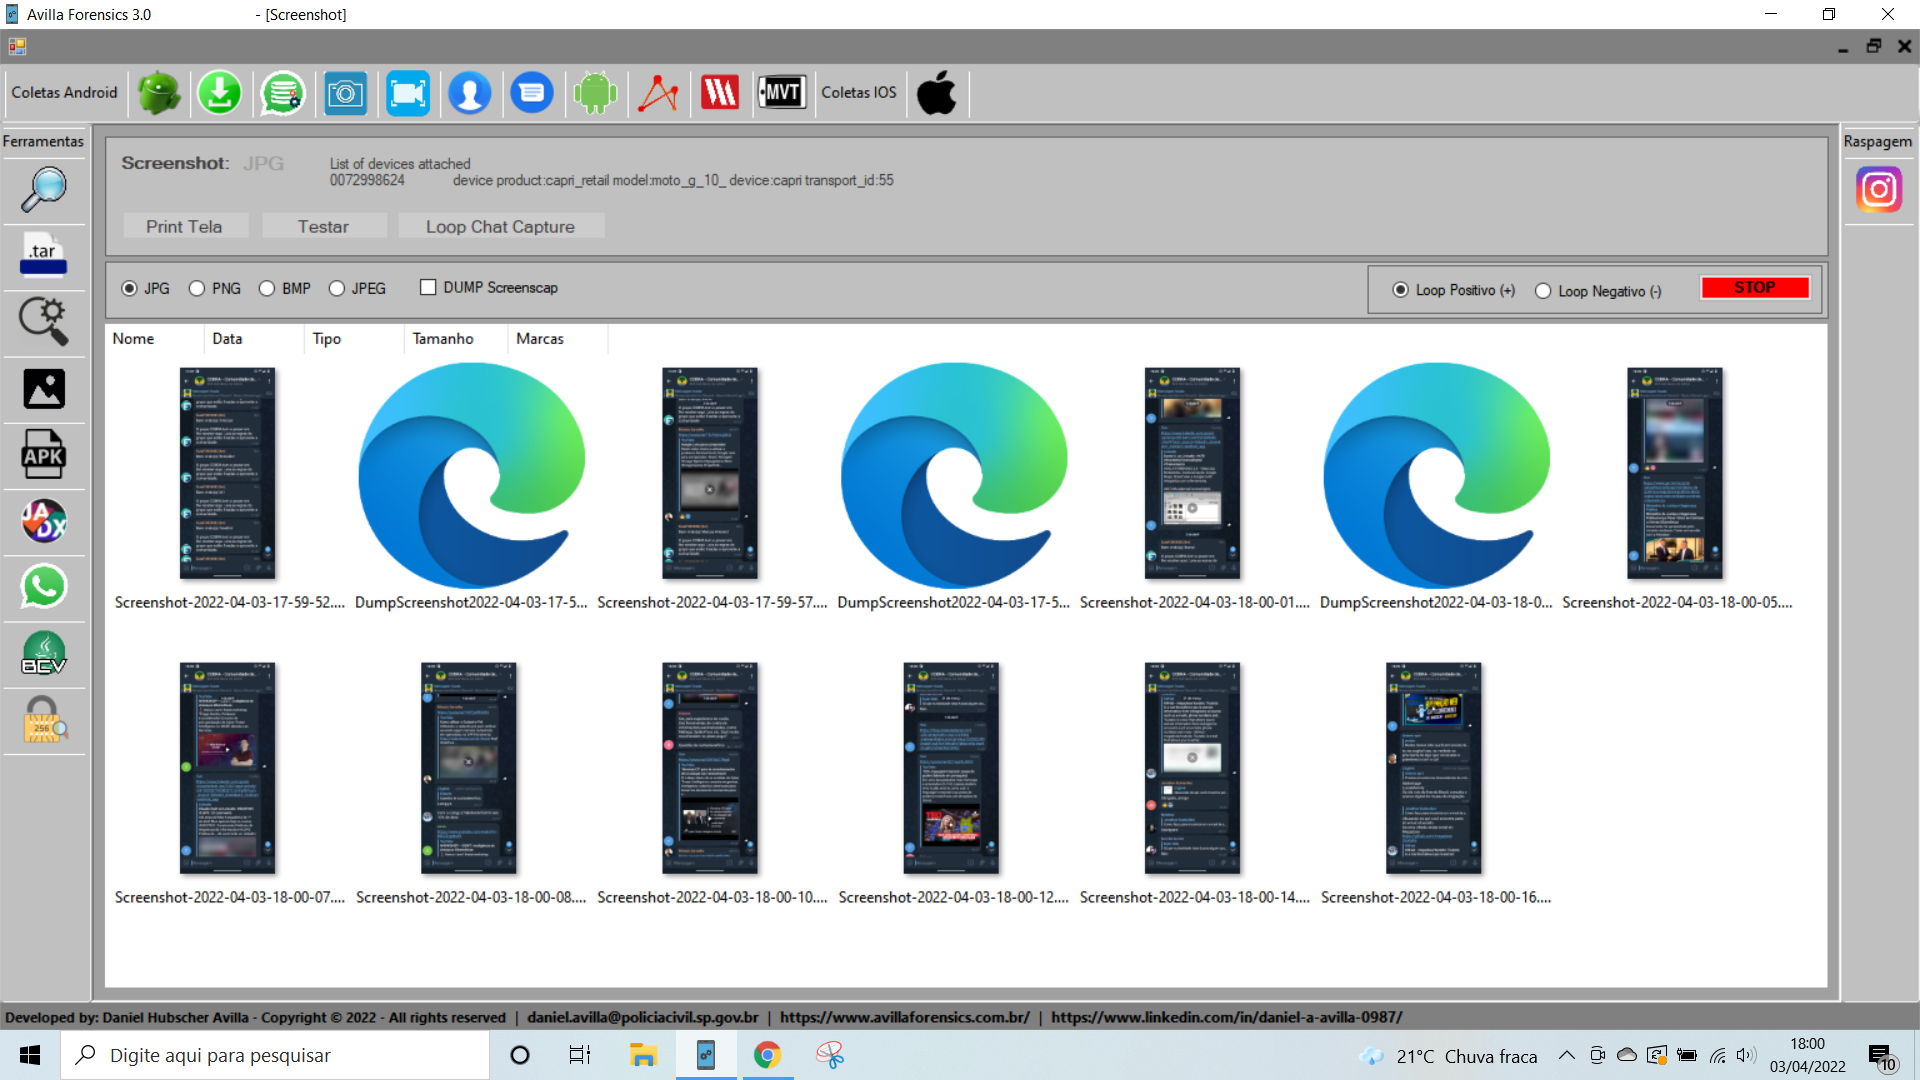Click the green download arrow icon
Viewport: 1920px width, 1080px height.
220,93
